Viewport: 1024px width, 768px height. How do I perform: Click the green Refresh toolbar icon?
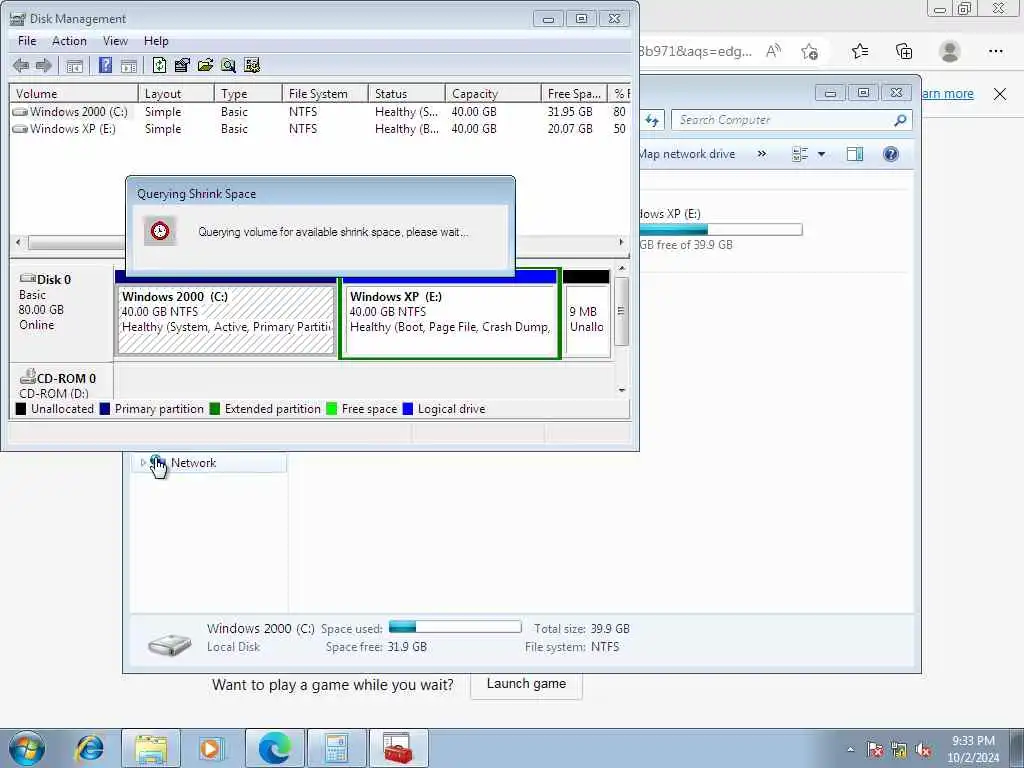point(159,65)
